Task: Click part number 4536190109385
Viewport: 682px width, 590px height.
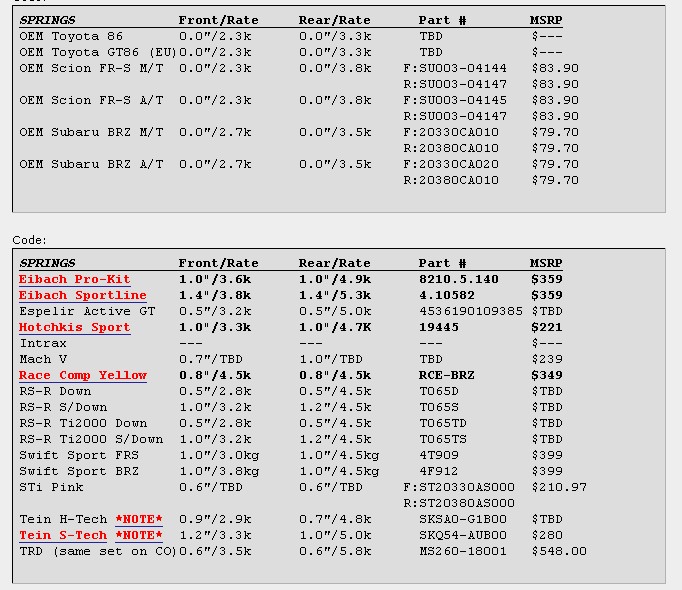Action: (471, 312)
